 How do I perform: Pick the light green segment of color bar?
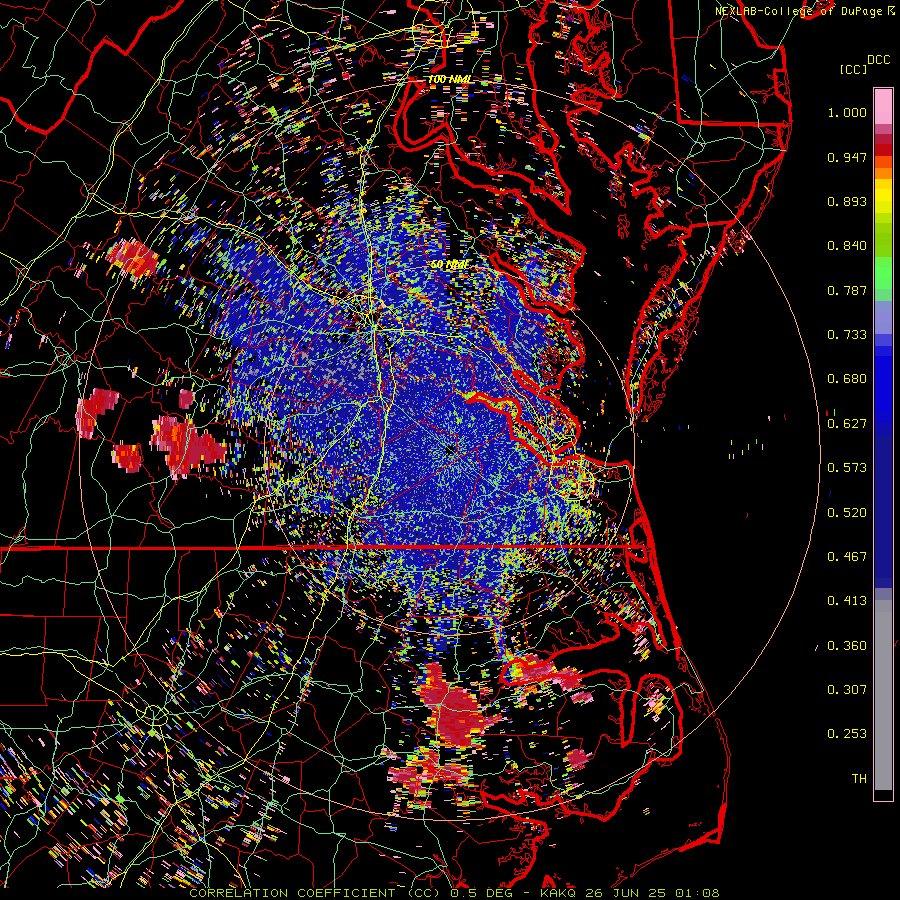click(x=883, y=273)
